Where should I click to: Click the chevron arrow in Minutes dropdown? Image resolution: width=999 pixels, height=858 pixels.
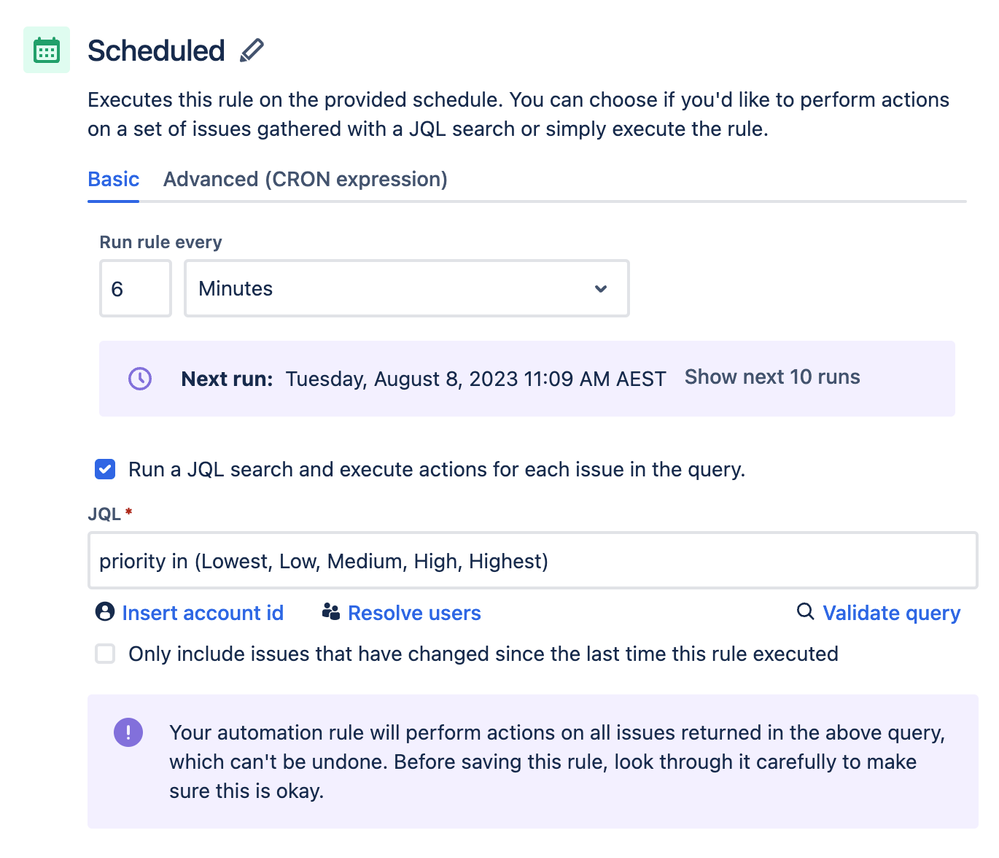click(600, 289)
